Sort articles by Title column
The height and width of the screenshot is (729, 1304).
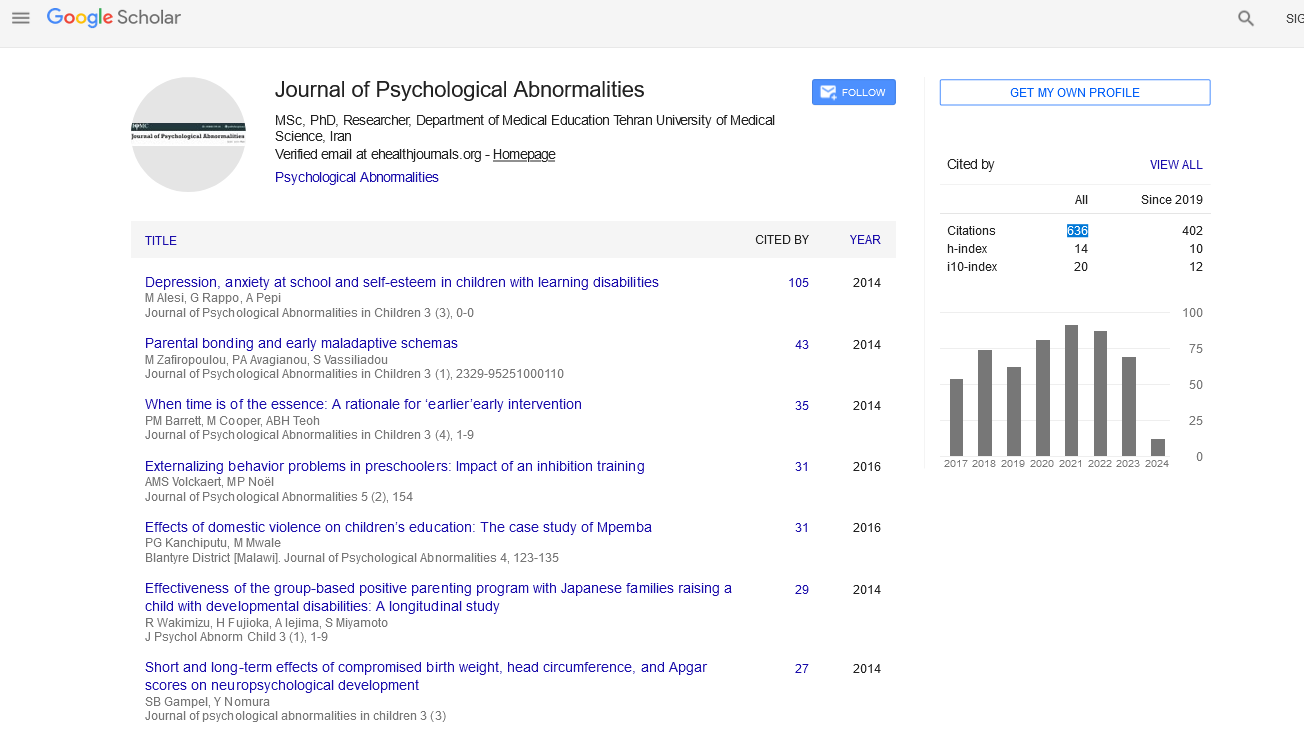[x=161, y=240]
